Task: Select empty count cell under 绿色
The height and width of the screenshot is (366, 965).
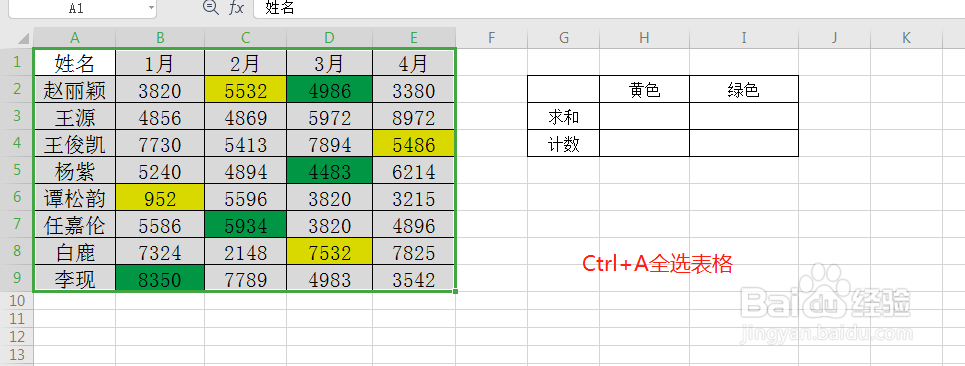Action: click(743, 143)
